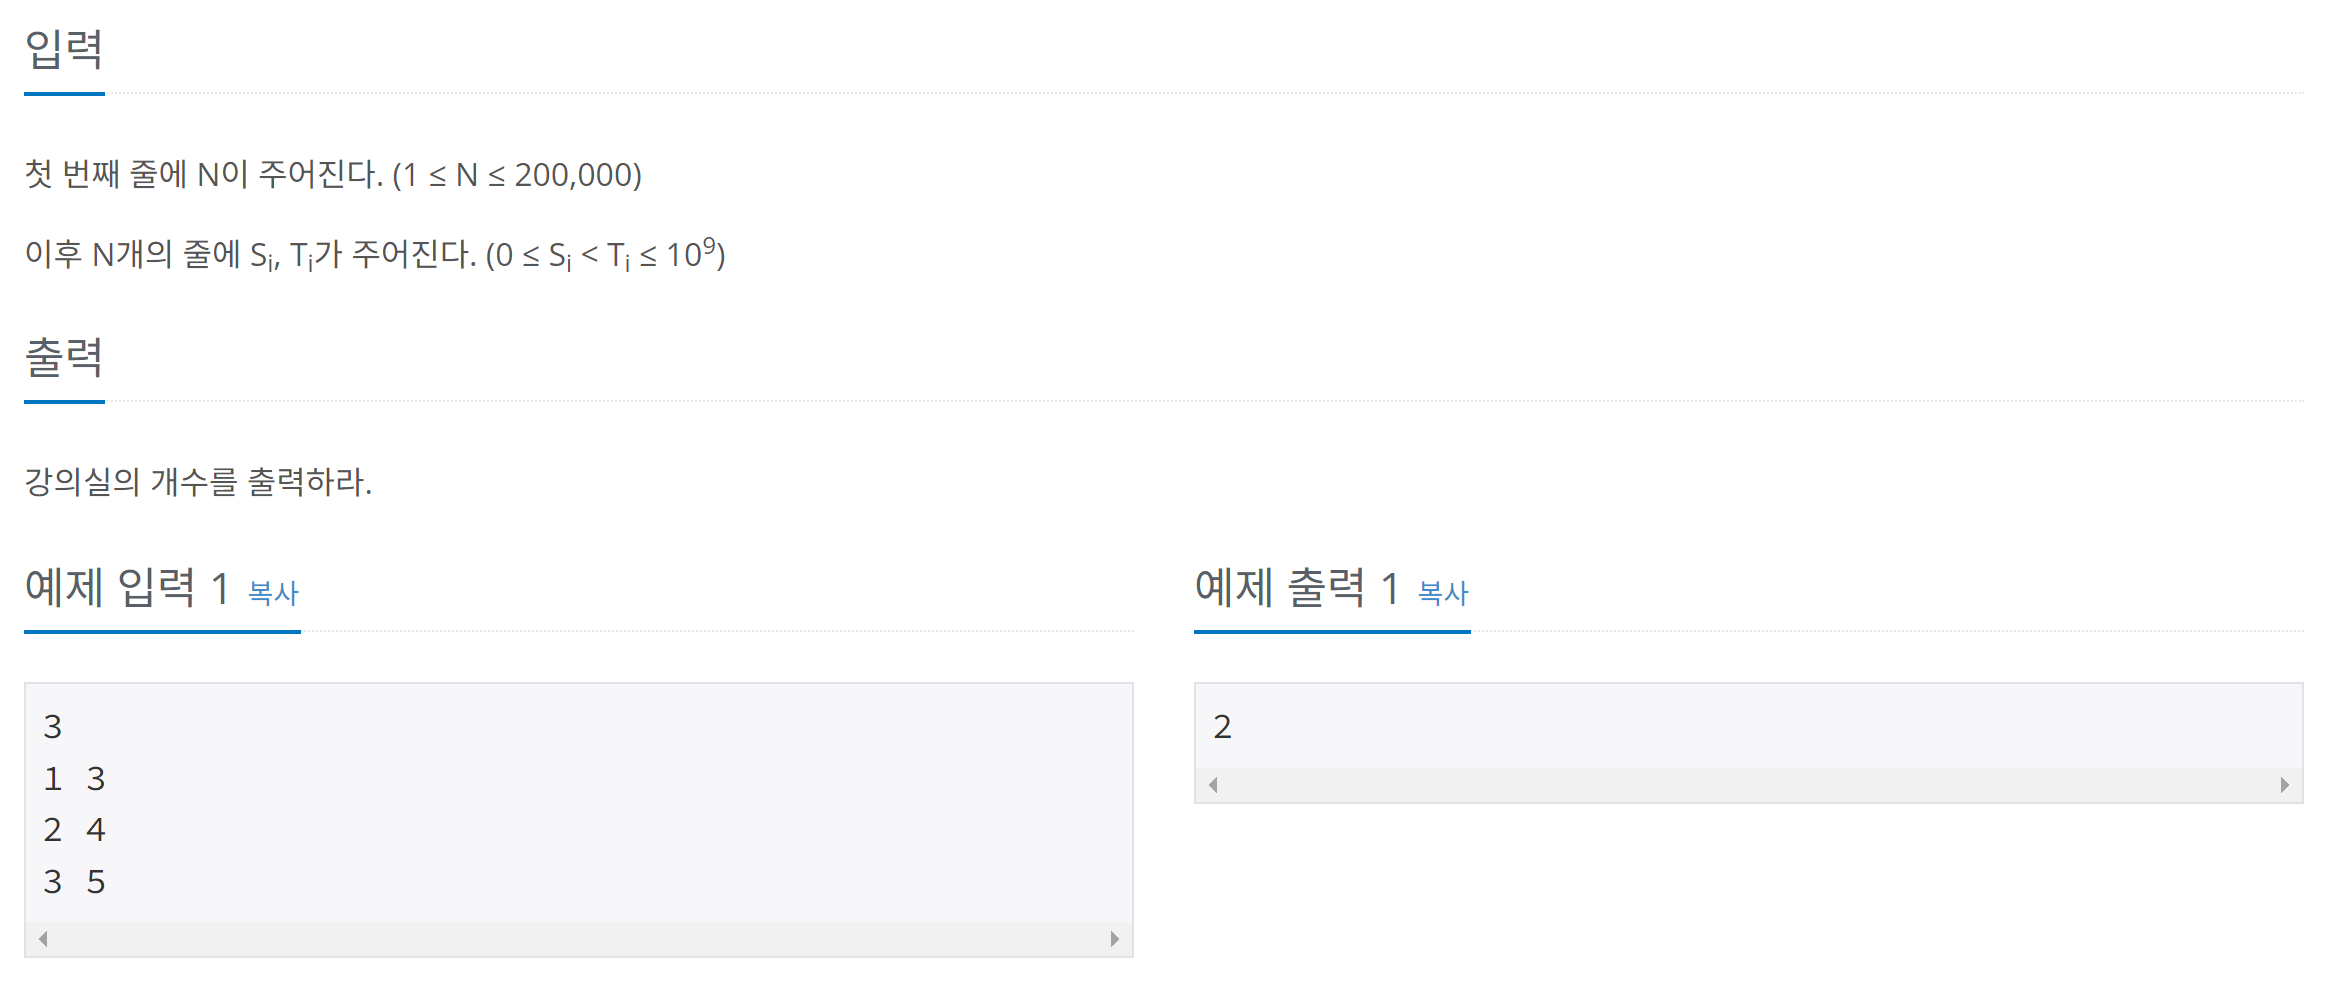Click the N range constraint sentence

coord(333,175)
